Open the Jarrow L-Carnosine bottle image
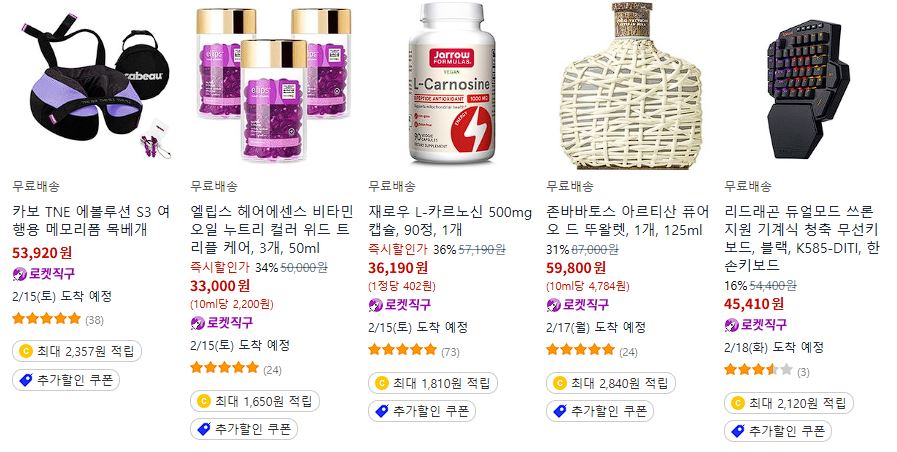Image resolution: width=897 pixels, height=452 pixels. (452, 86)
